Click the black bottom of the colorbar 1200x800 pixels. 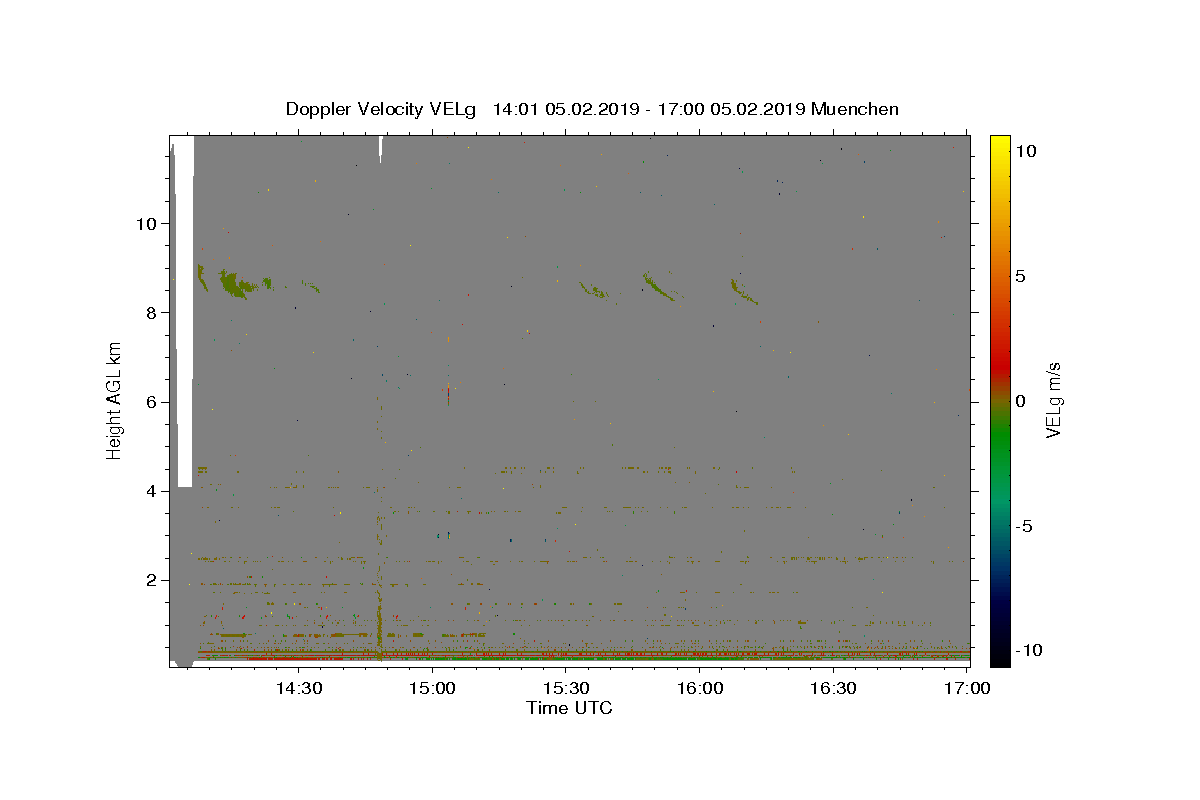point(1000,655)
